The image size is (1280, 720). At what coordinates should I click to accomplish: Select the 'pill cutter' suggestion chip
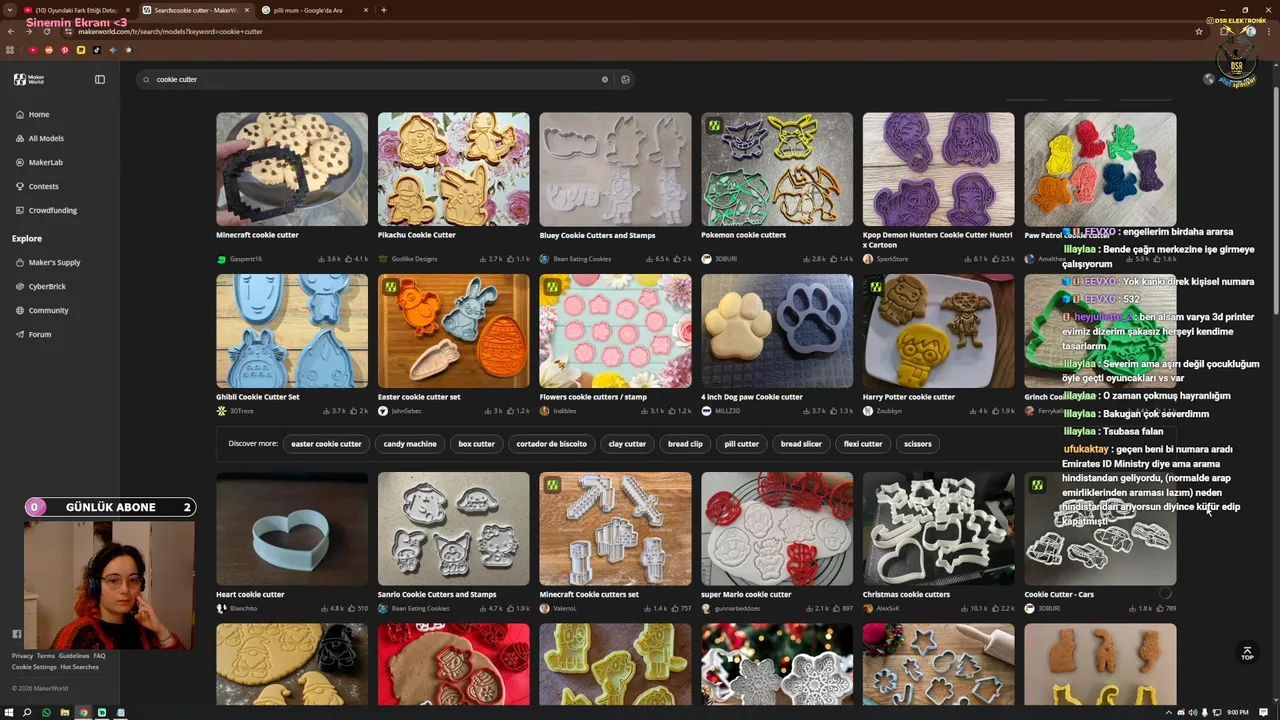(x=742, y=444)
